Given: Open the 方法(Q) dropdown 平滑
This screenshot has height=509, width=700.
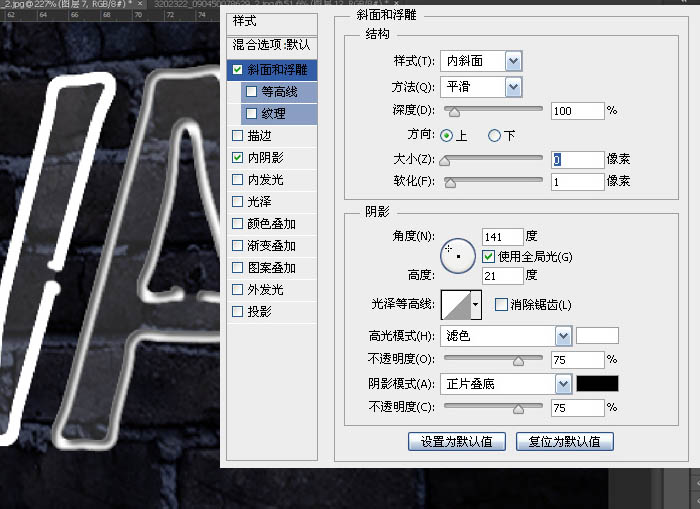Looking at the screenshot, I should 481,87.
